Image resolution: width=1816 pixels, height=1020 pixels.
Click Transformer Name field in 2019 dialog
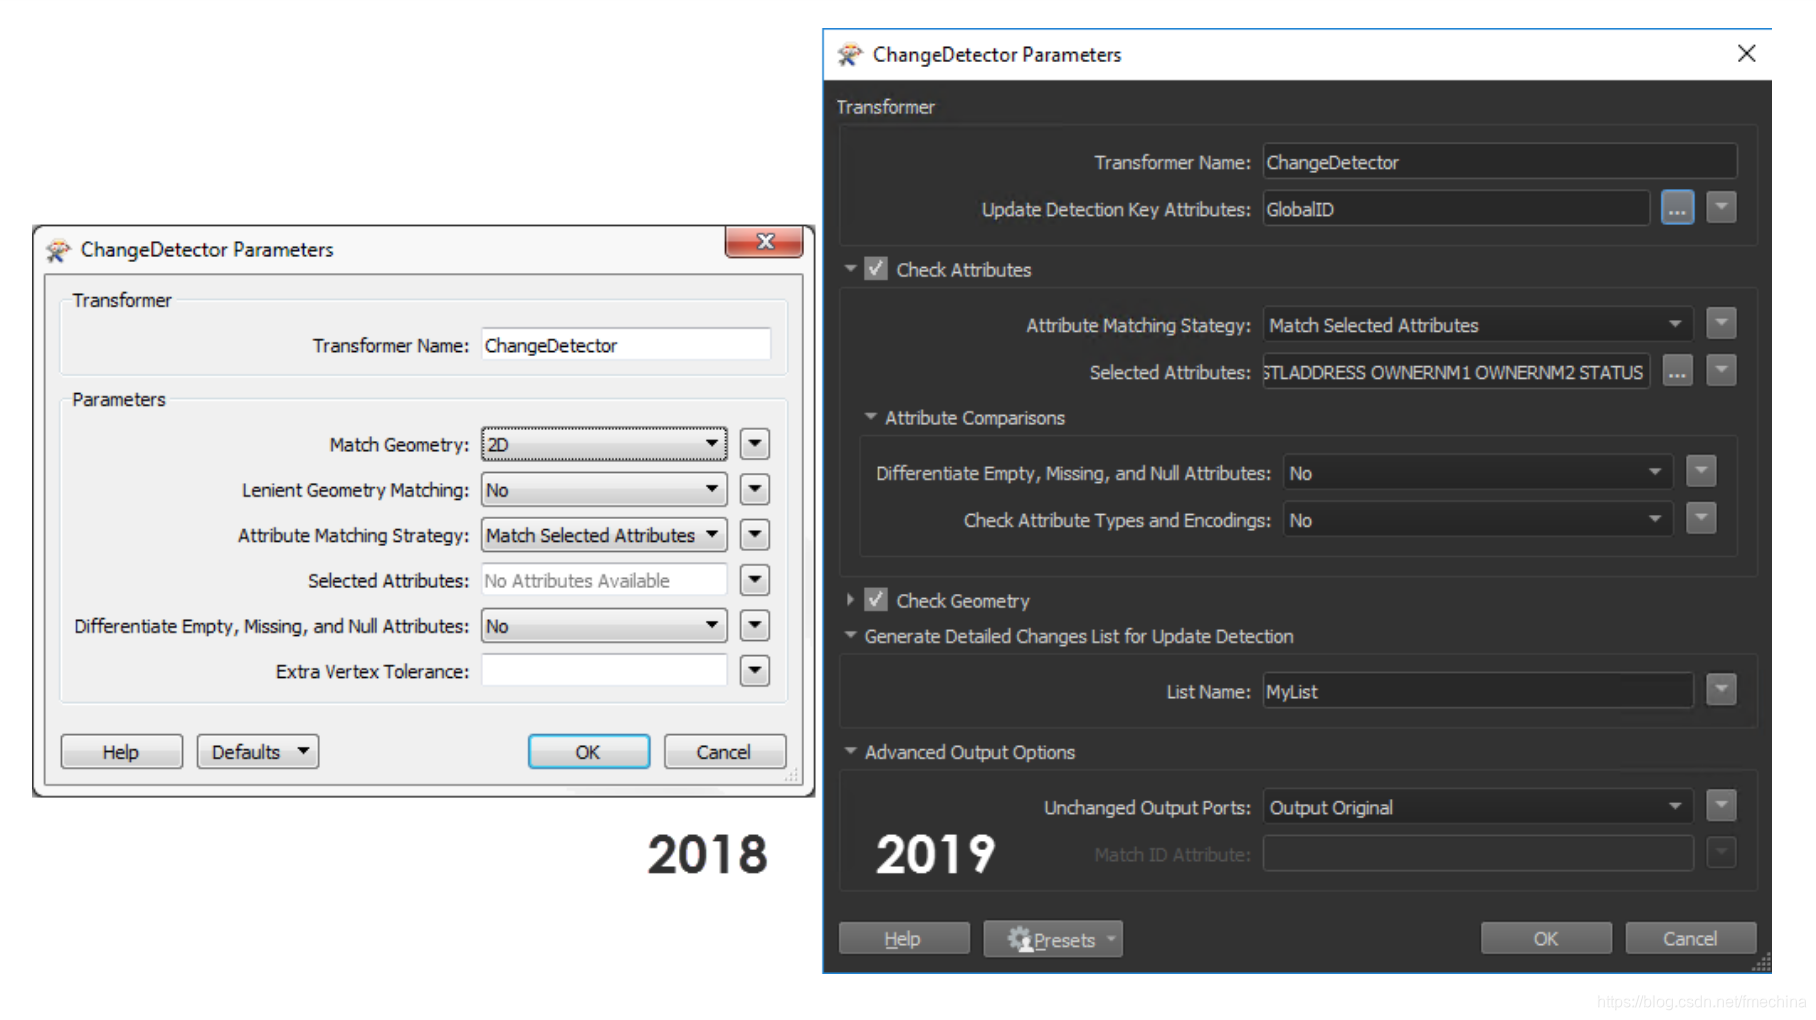click(x=1500, y=162)
